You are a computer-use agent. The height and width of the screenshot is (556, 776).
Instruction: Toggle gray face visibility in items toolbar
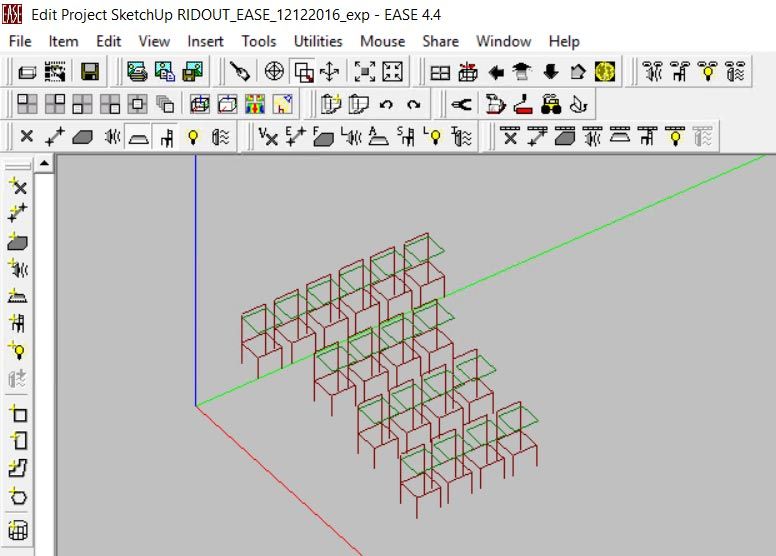[x=83, y=137]
